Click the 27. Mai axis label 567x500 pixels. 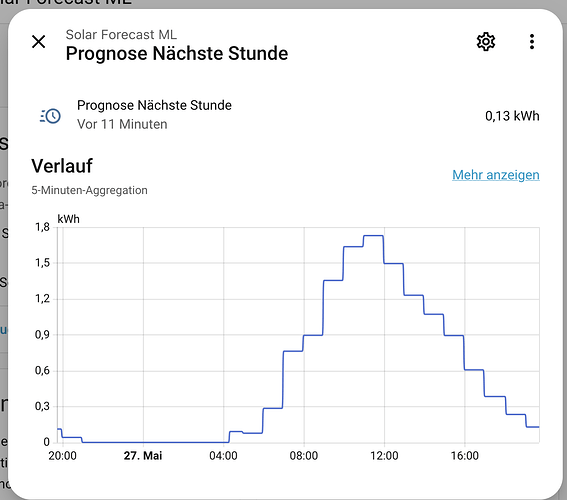(143, 456)
